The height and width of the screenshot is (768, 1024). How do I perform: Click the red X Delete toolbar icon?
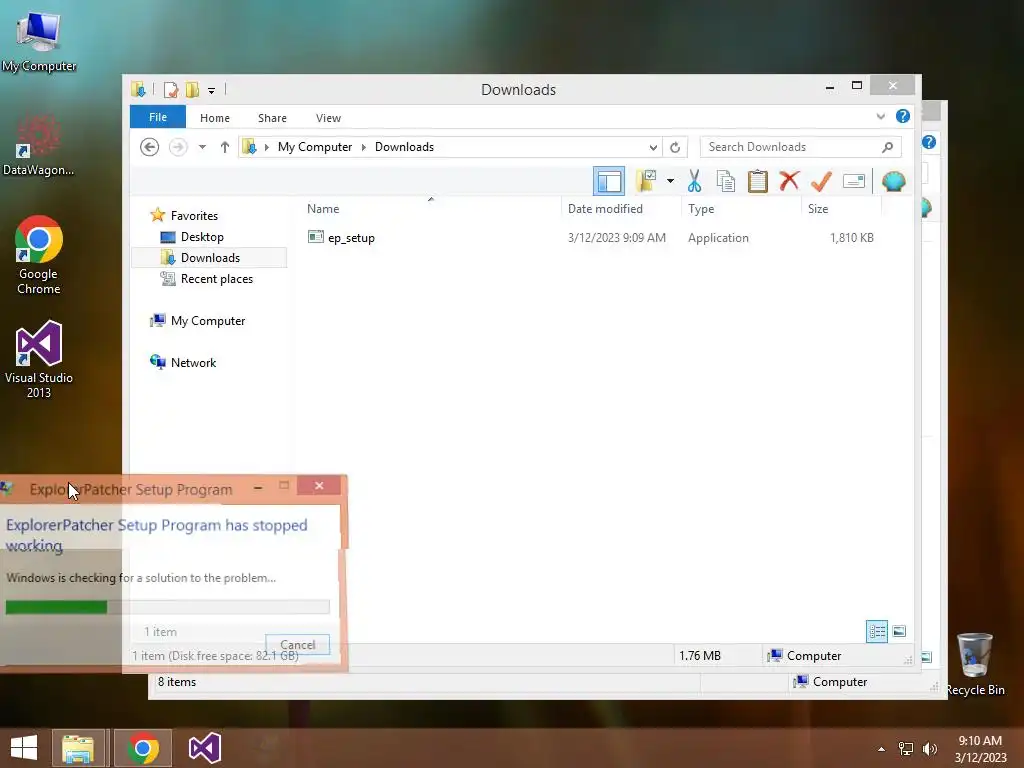point(790,180)
